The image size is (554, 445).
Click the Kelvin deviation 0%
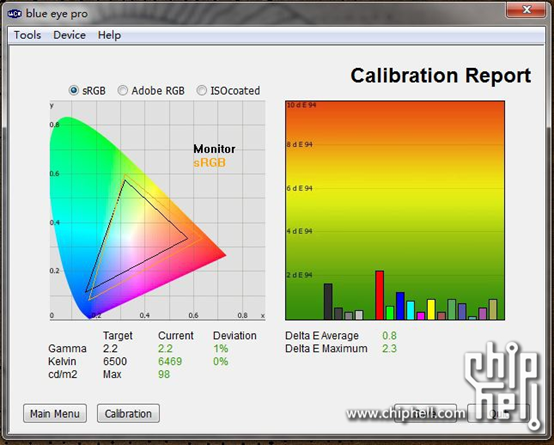point(220,361)
